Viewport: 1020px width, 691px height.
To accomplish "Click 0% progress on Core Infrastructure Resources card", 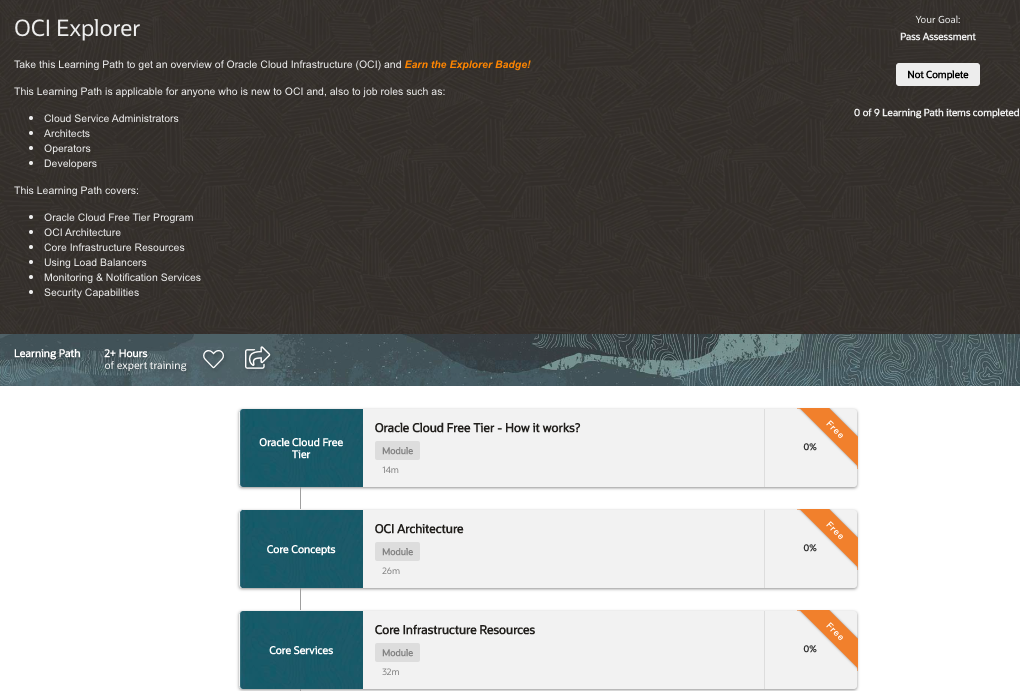I will pos(809,649).
